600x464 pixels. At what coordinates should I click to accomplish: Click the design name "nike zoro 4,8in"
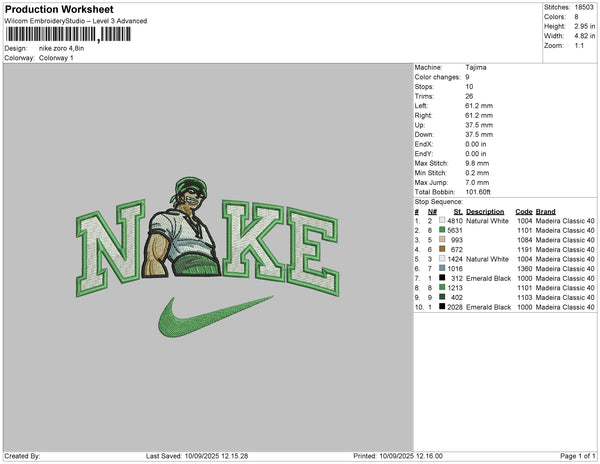click(62, 48)
